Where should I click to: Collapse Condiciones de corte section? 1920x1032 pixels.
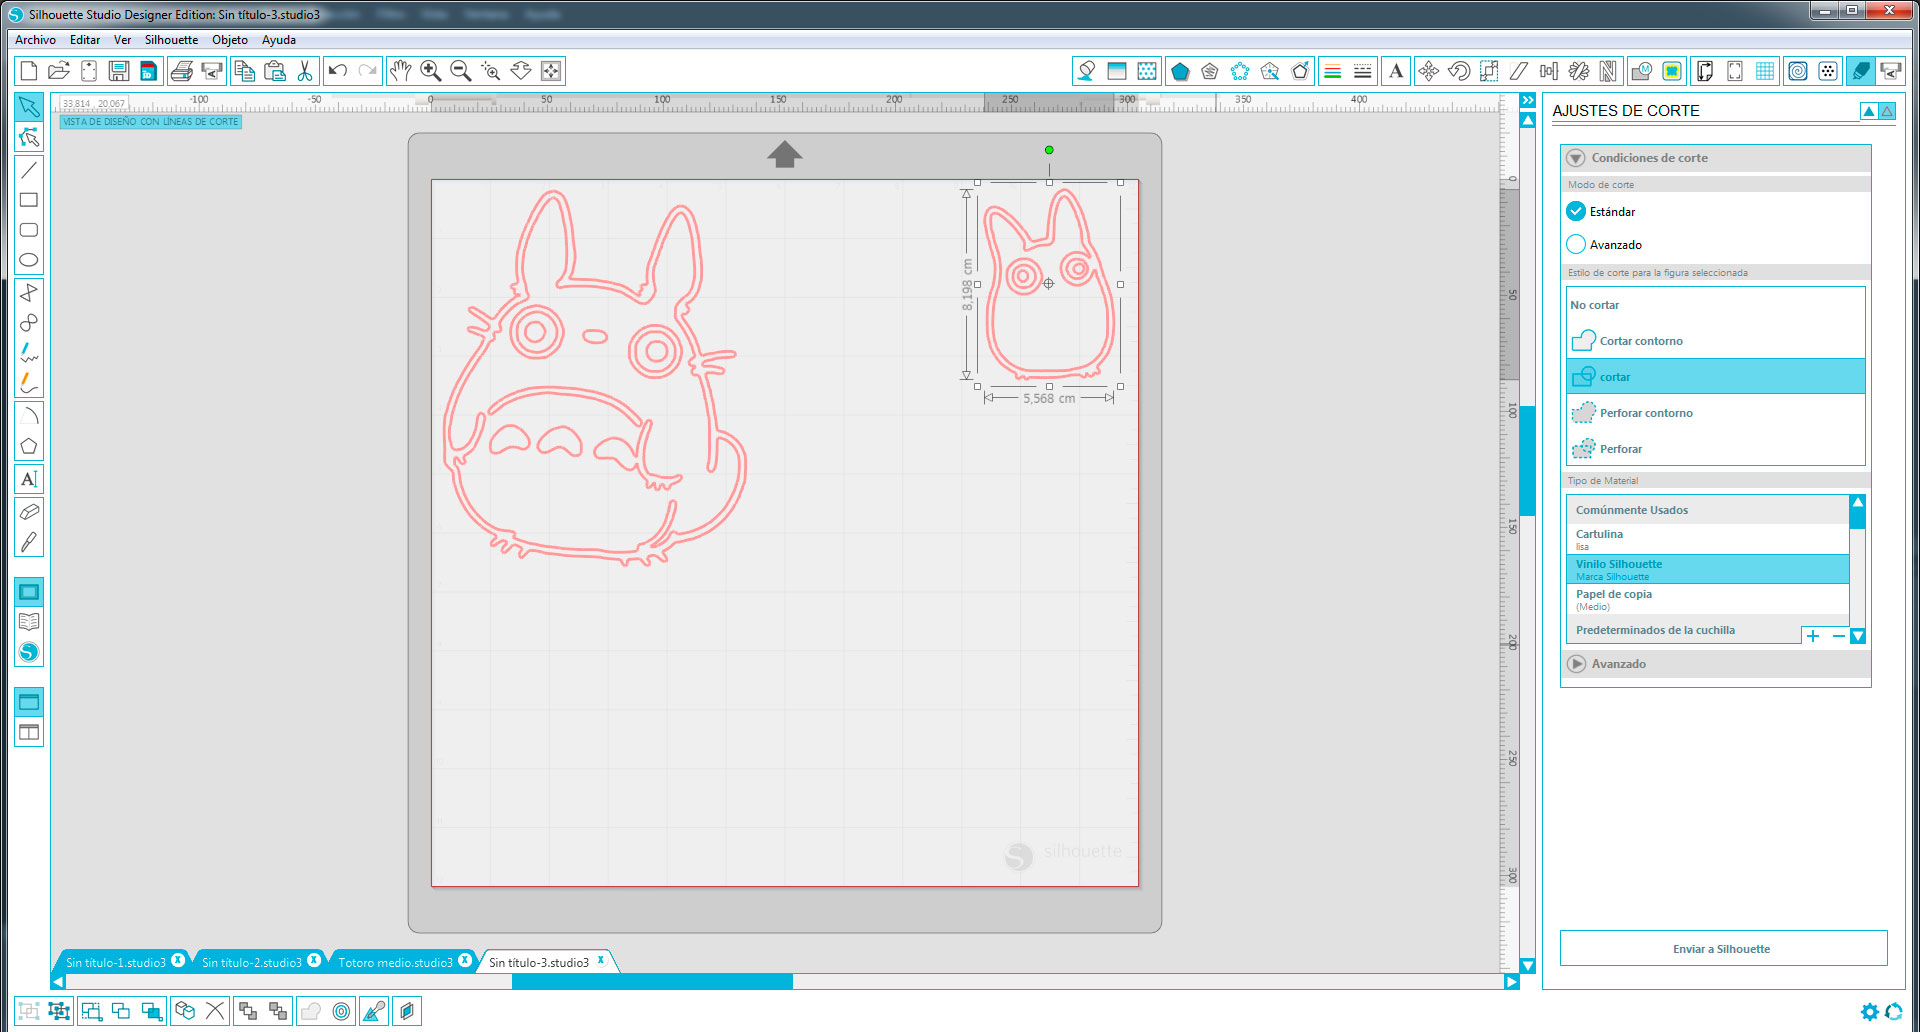(1576, 158)
